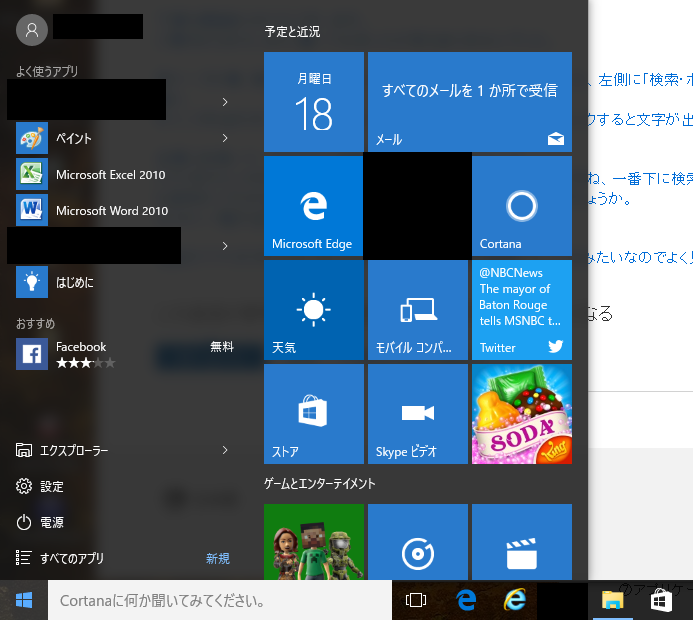Click the 予定と近況 group heading

293,32
